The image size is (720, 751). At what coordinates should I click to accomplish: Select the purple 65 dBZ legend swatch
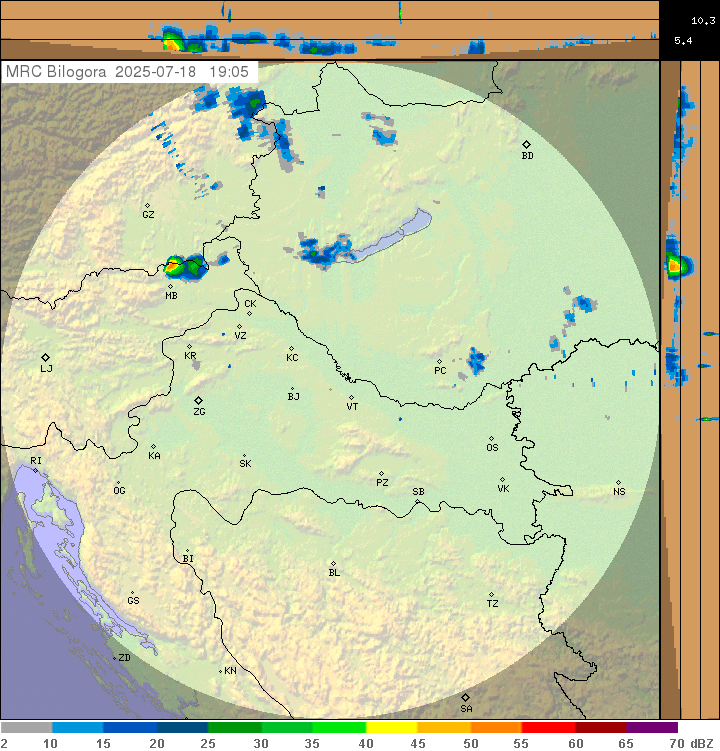click(652, 728)
